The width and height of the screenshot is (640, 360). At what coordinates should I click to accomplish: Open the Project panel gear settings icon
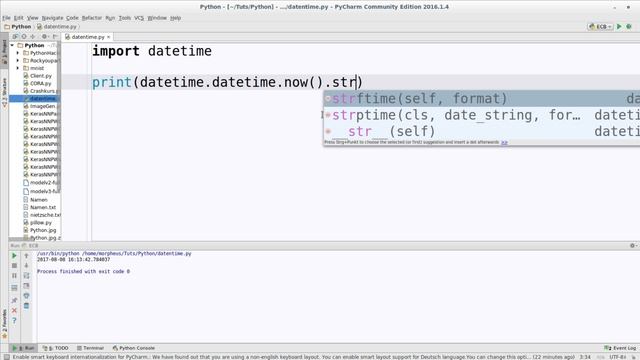pos(44,37)
